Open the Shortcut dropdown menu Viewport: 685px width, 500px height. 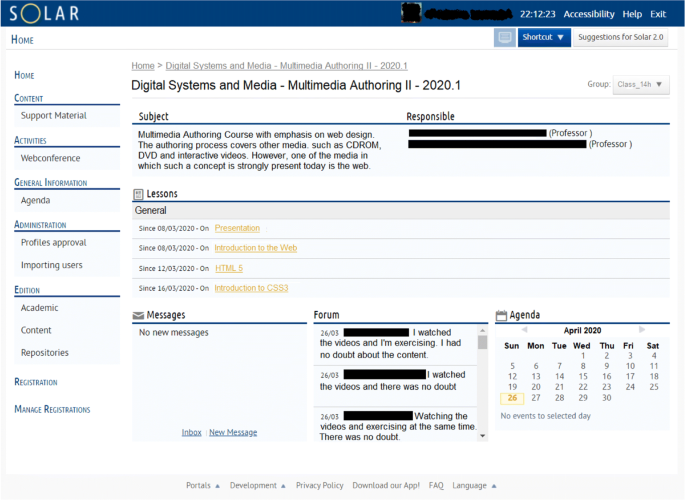[544, 38]
